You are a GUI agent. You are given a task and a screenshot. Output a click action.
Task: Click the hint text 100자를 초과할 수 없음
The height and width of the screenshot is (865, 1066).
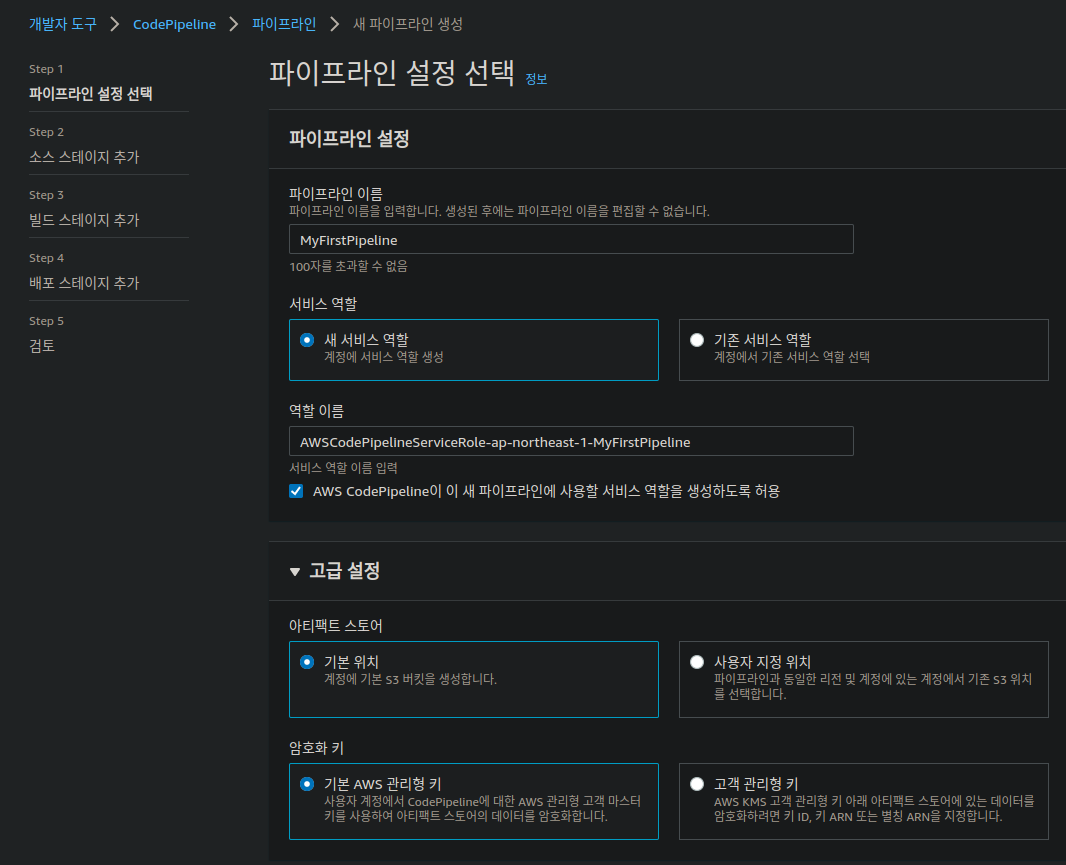pyautogui.click(x=348, y=267)
